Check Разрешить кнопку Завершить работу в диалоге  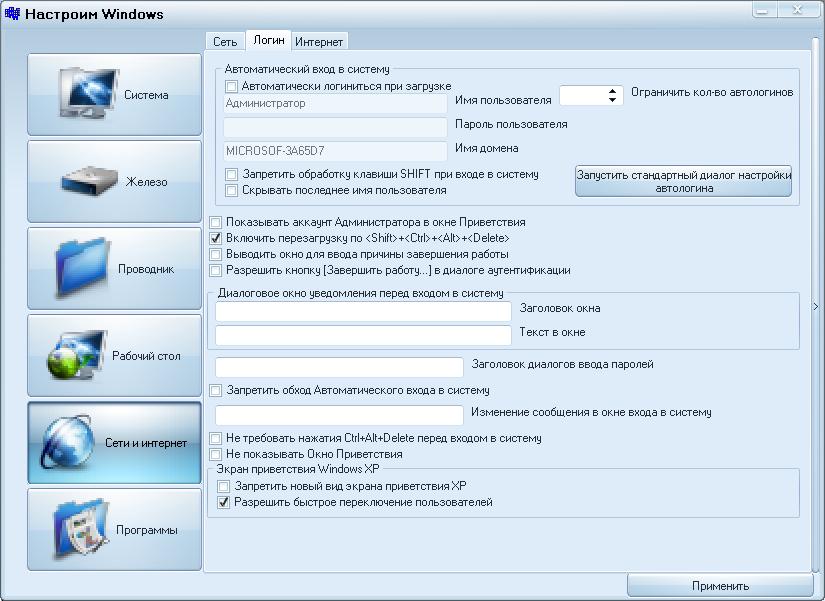pos(215,270)
